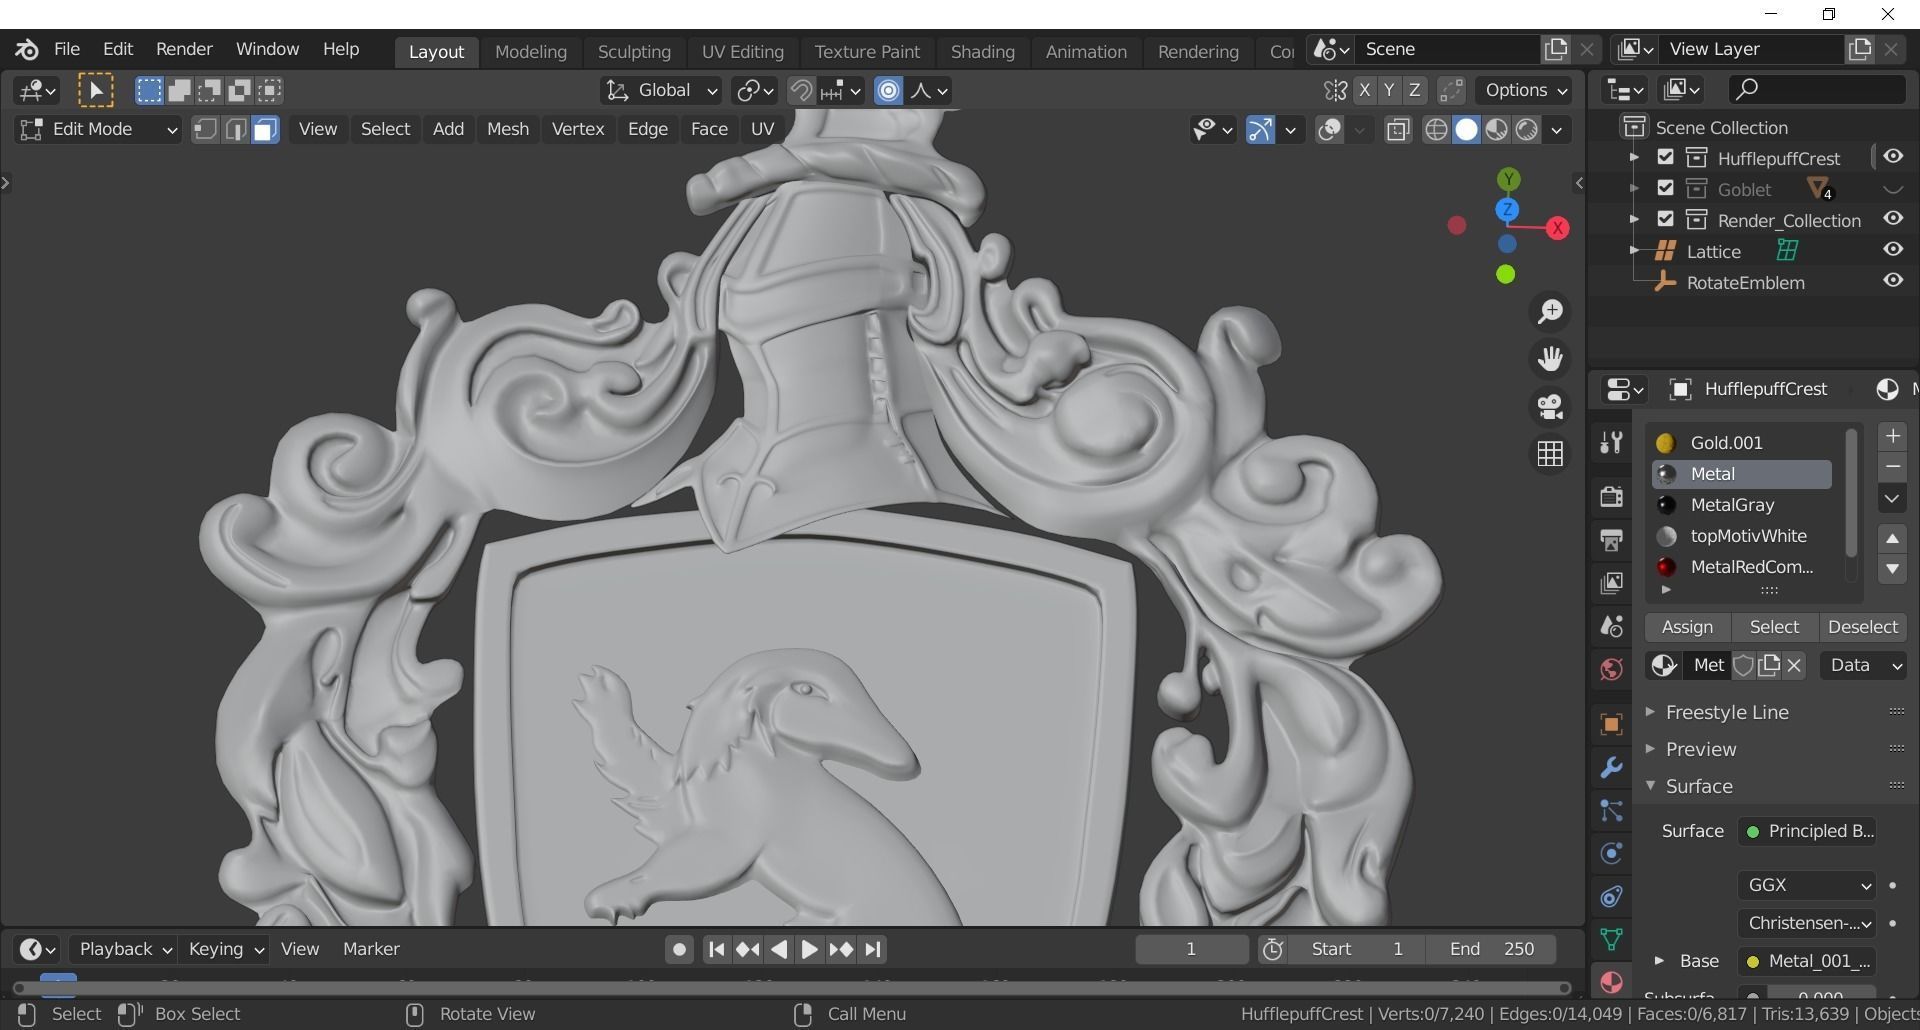
Task: Open the Modifiers properties tab
Action: pos(1610,767)
